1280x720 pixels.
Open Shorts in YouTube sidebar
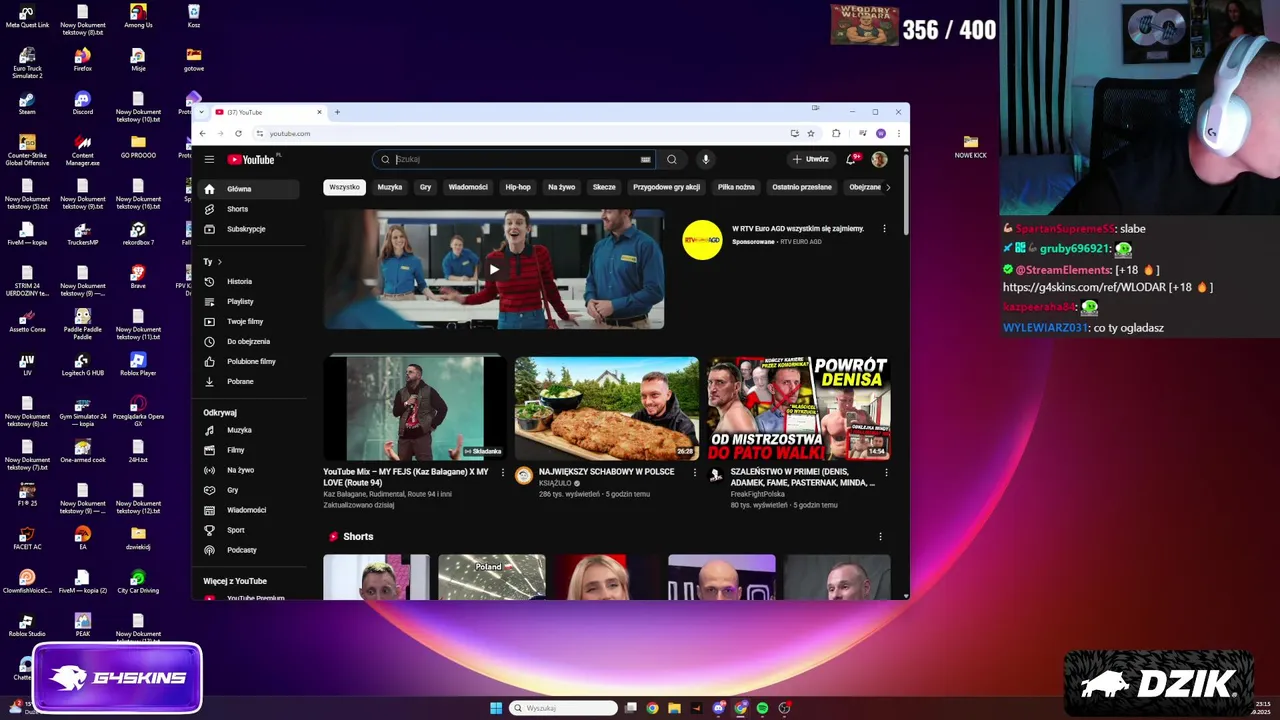[x=250, y=209]
